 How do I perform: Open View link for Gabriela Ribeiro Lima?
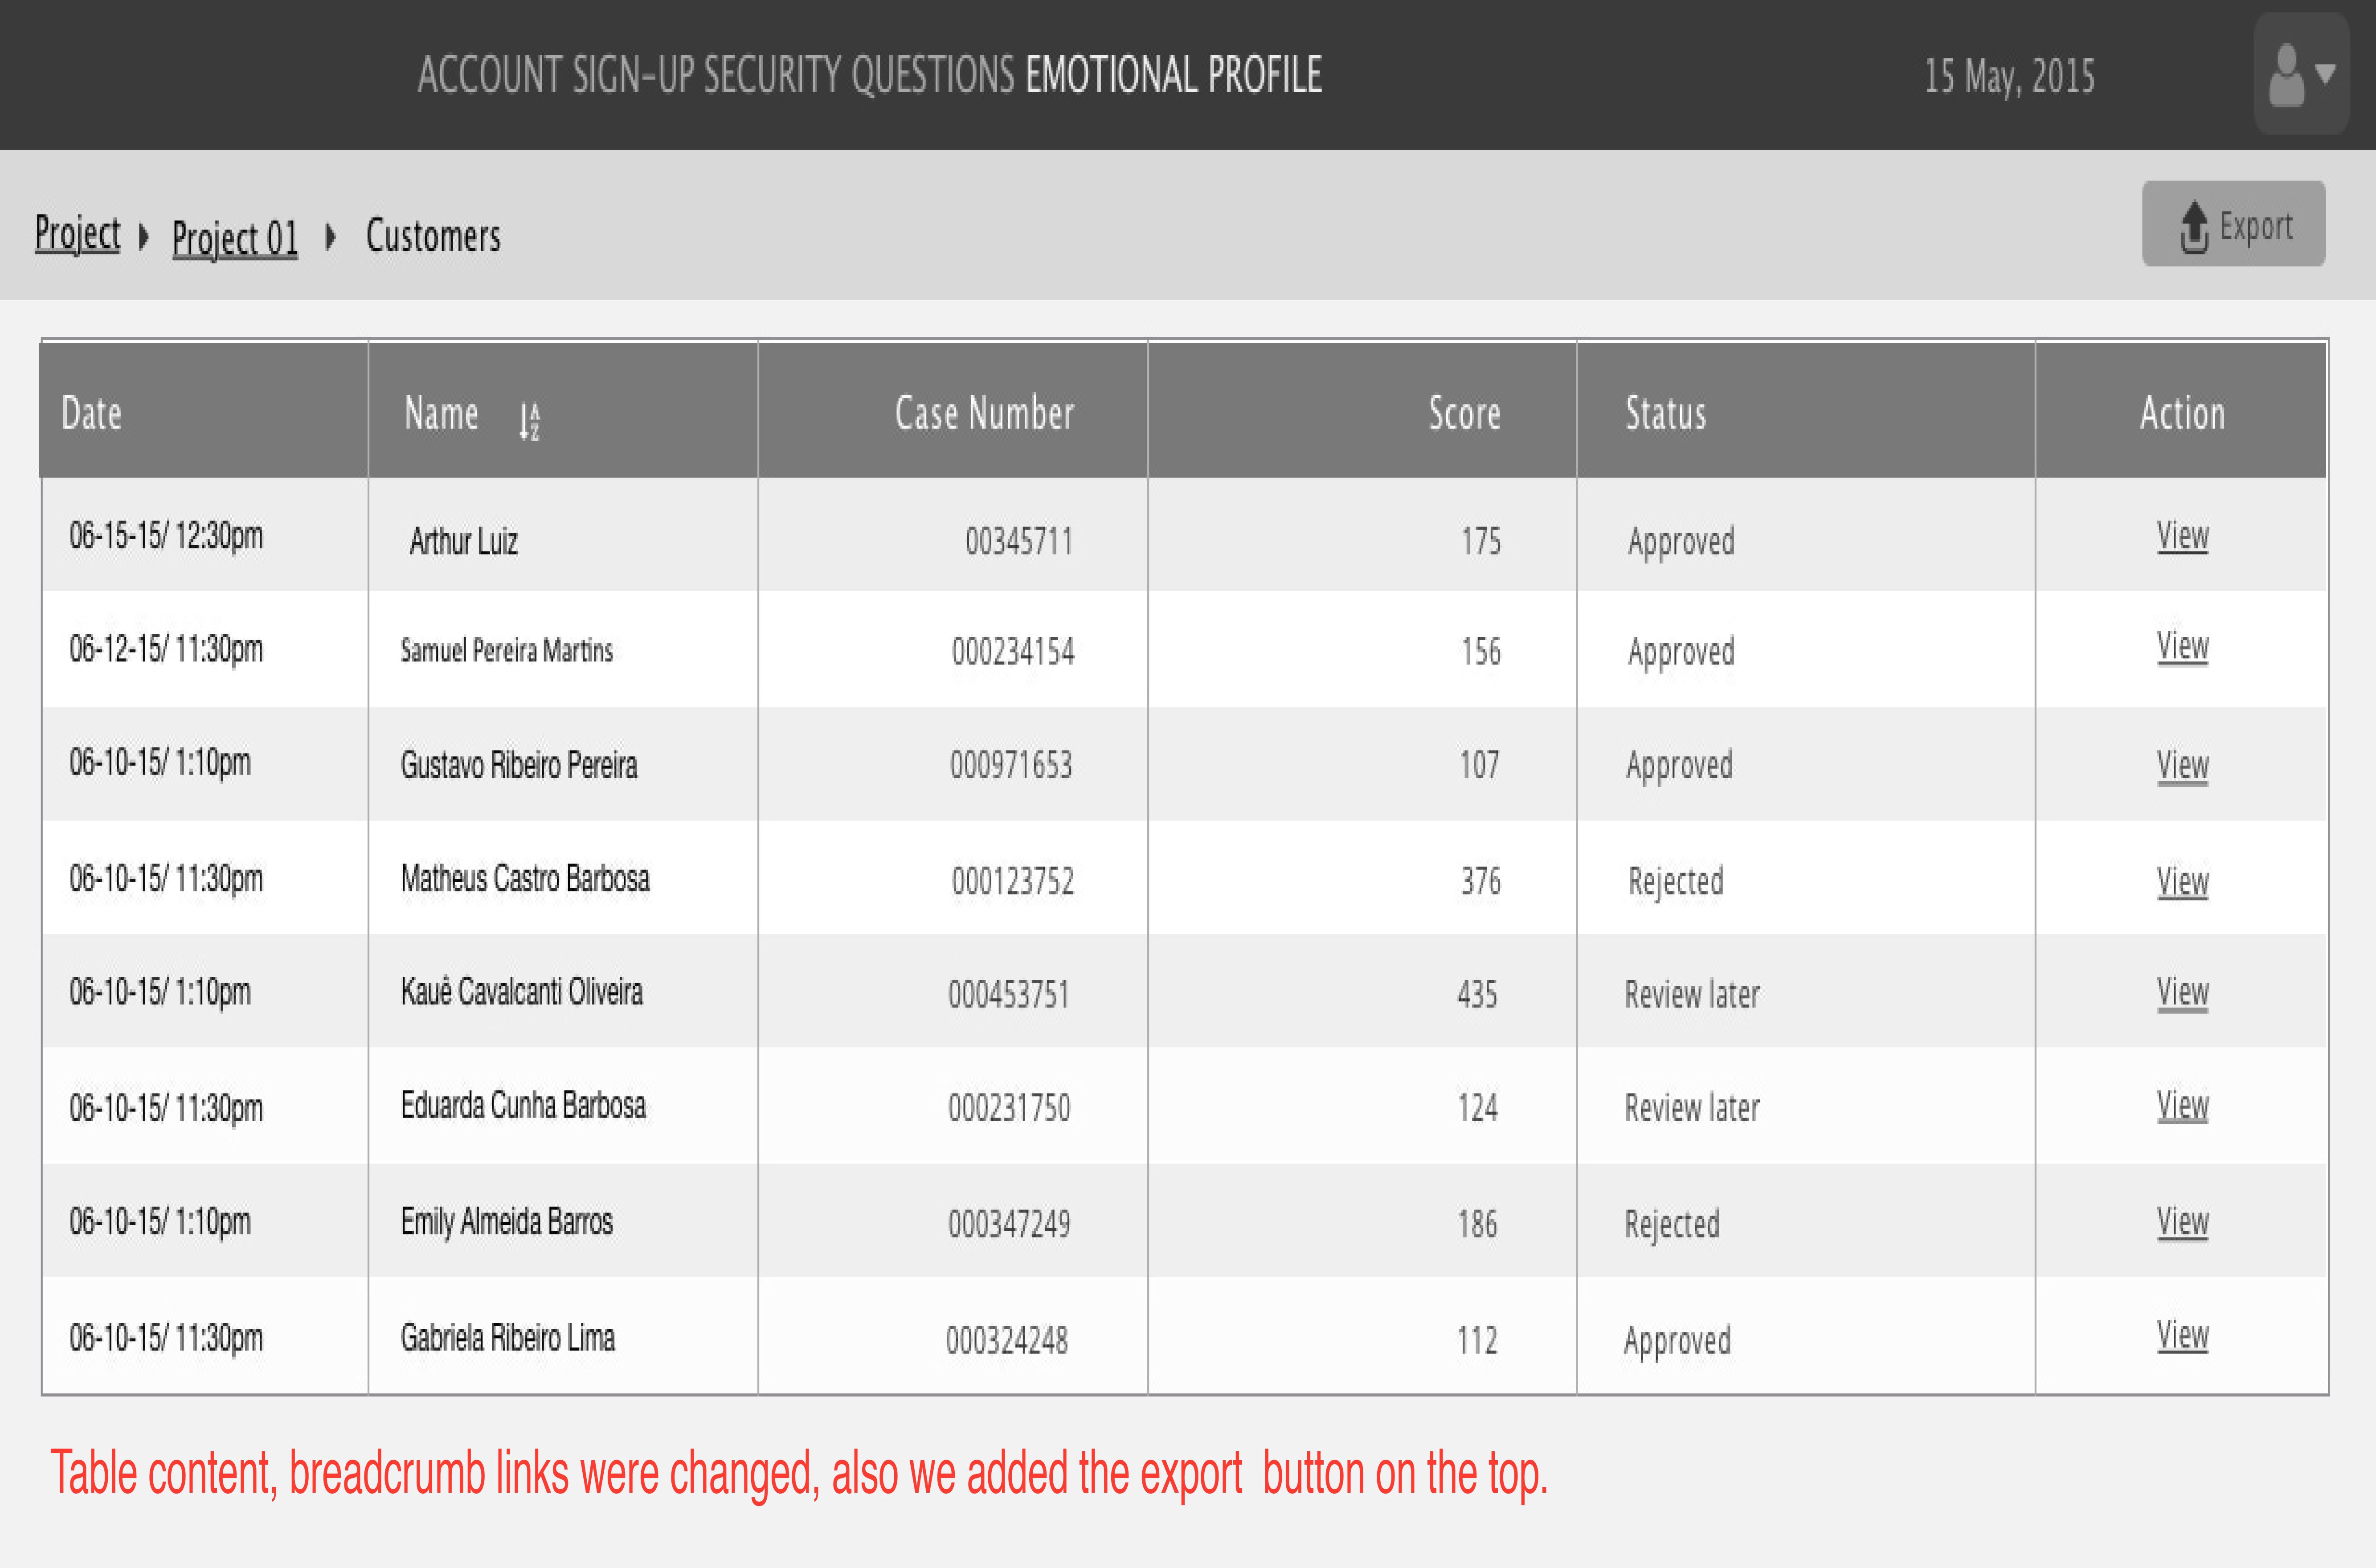point(2182,1335)
